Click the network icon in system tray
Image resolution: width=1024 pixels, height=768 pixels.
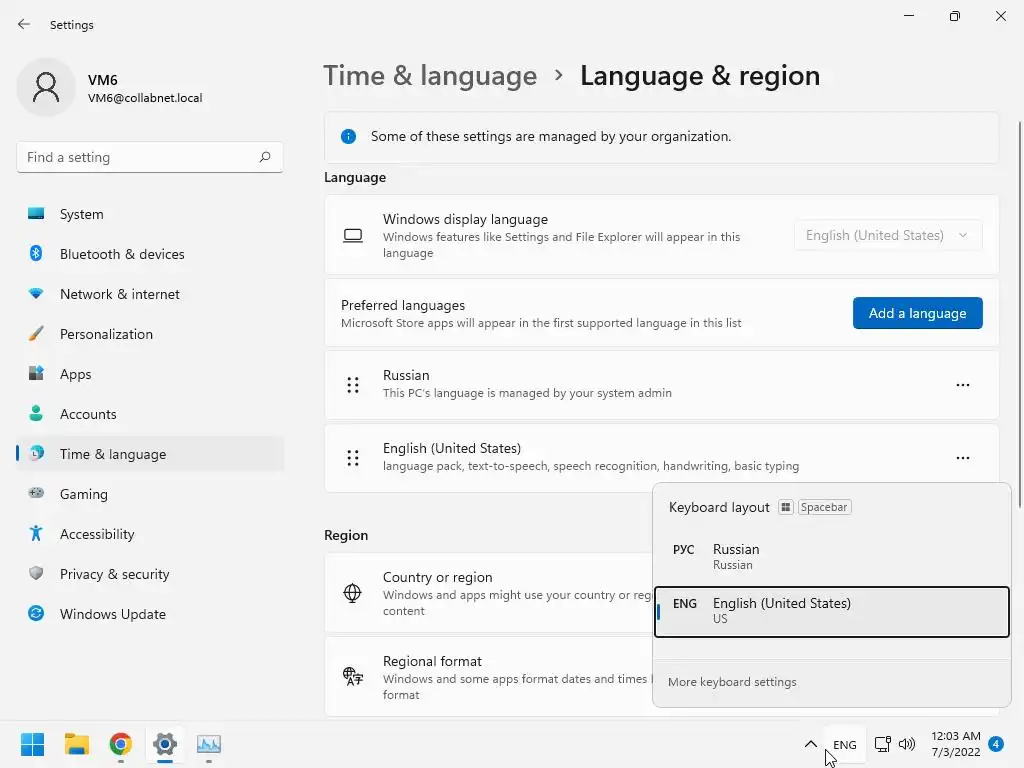tap(882, 744)
